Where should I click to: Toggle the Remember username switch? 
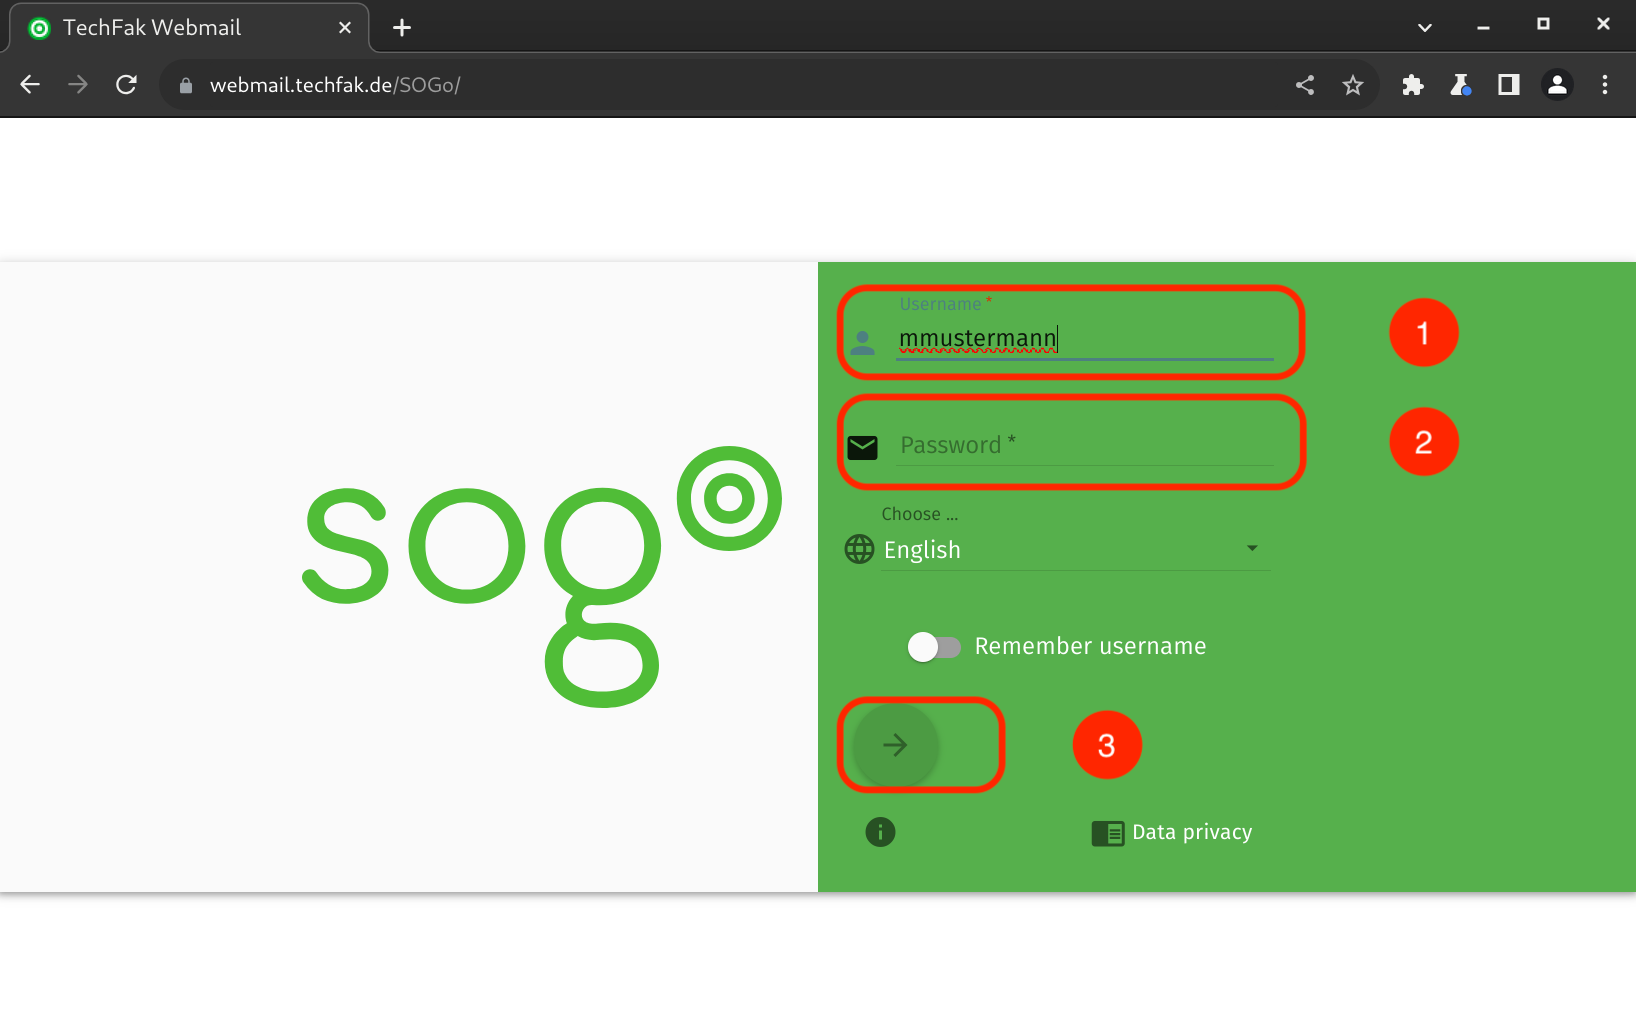934,647
